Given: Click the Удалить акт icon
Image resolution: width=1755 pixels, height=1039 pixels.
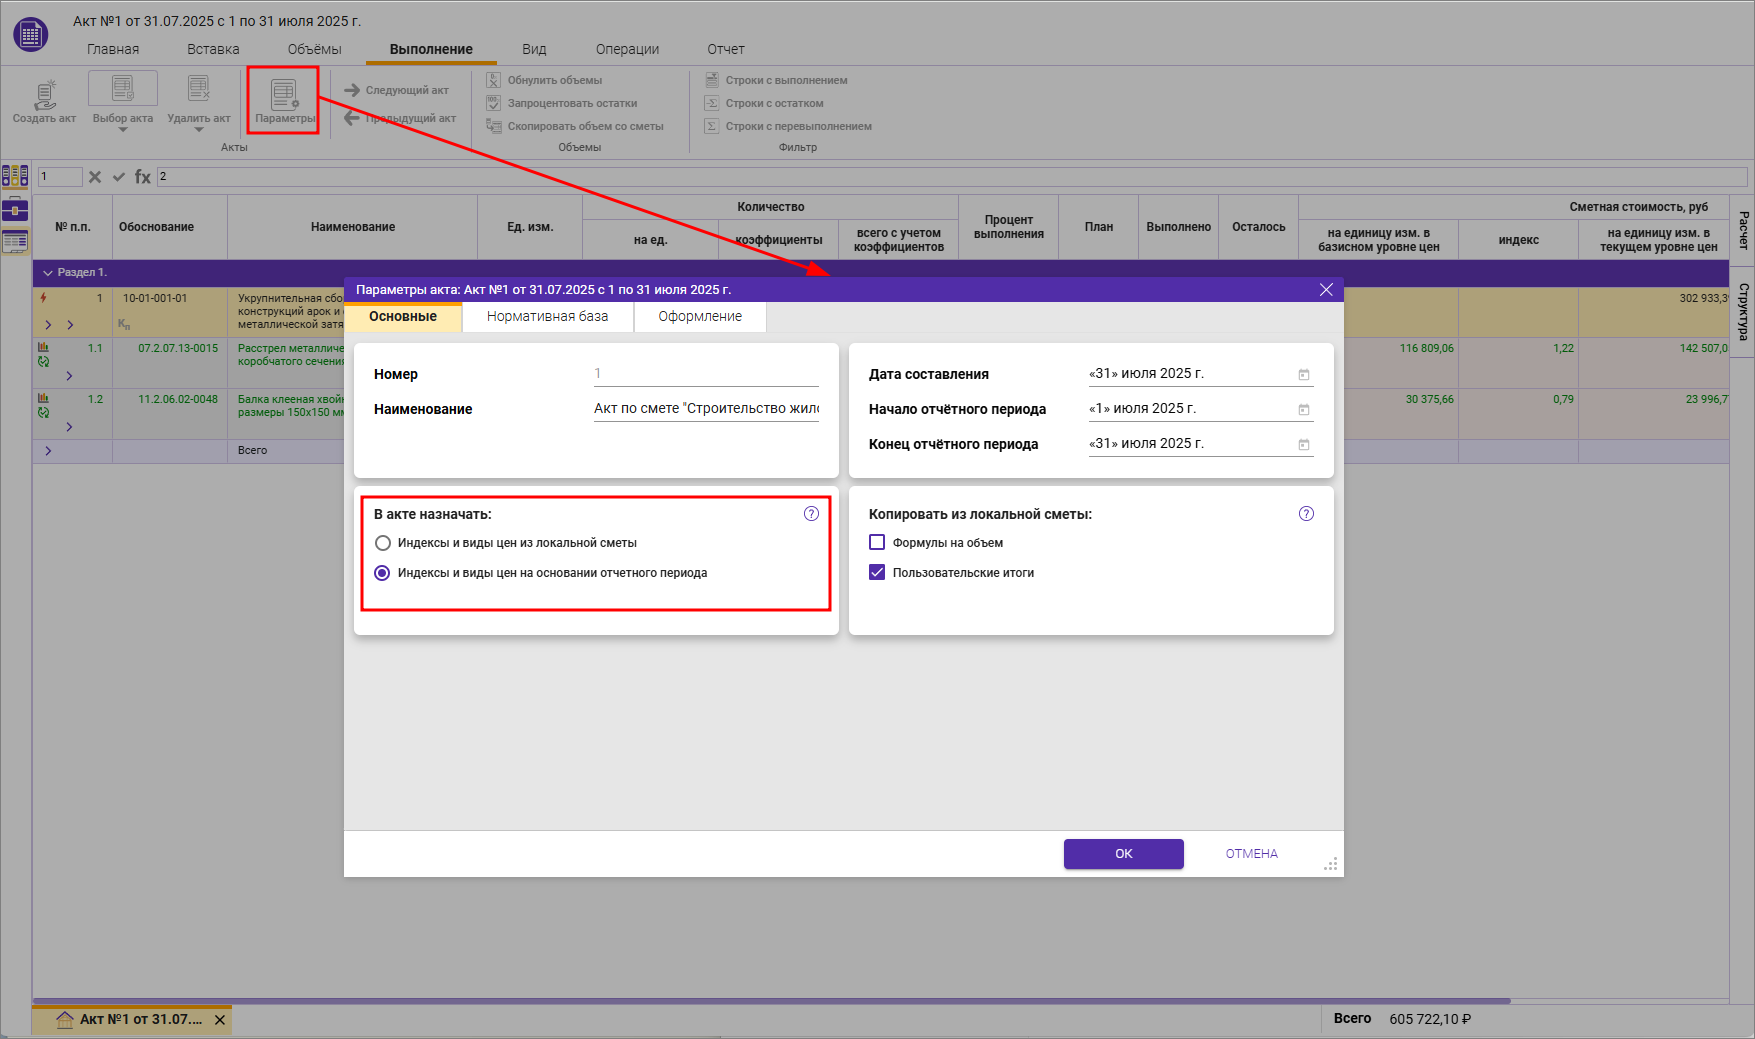Looking at the screenshot, I should (x=198, y=90).
